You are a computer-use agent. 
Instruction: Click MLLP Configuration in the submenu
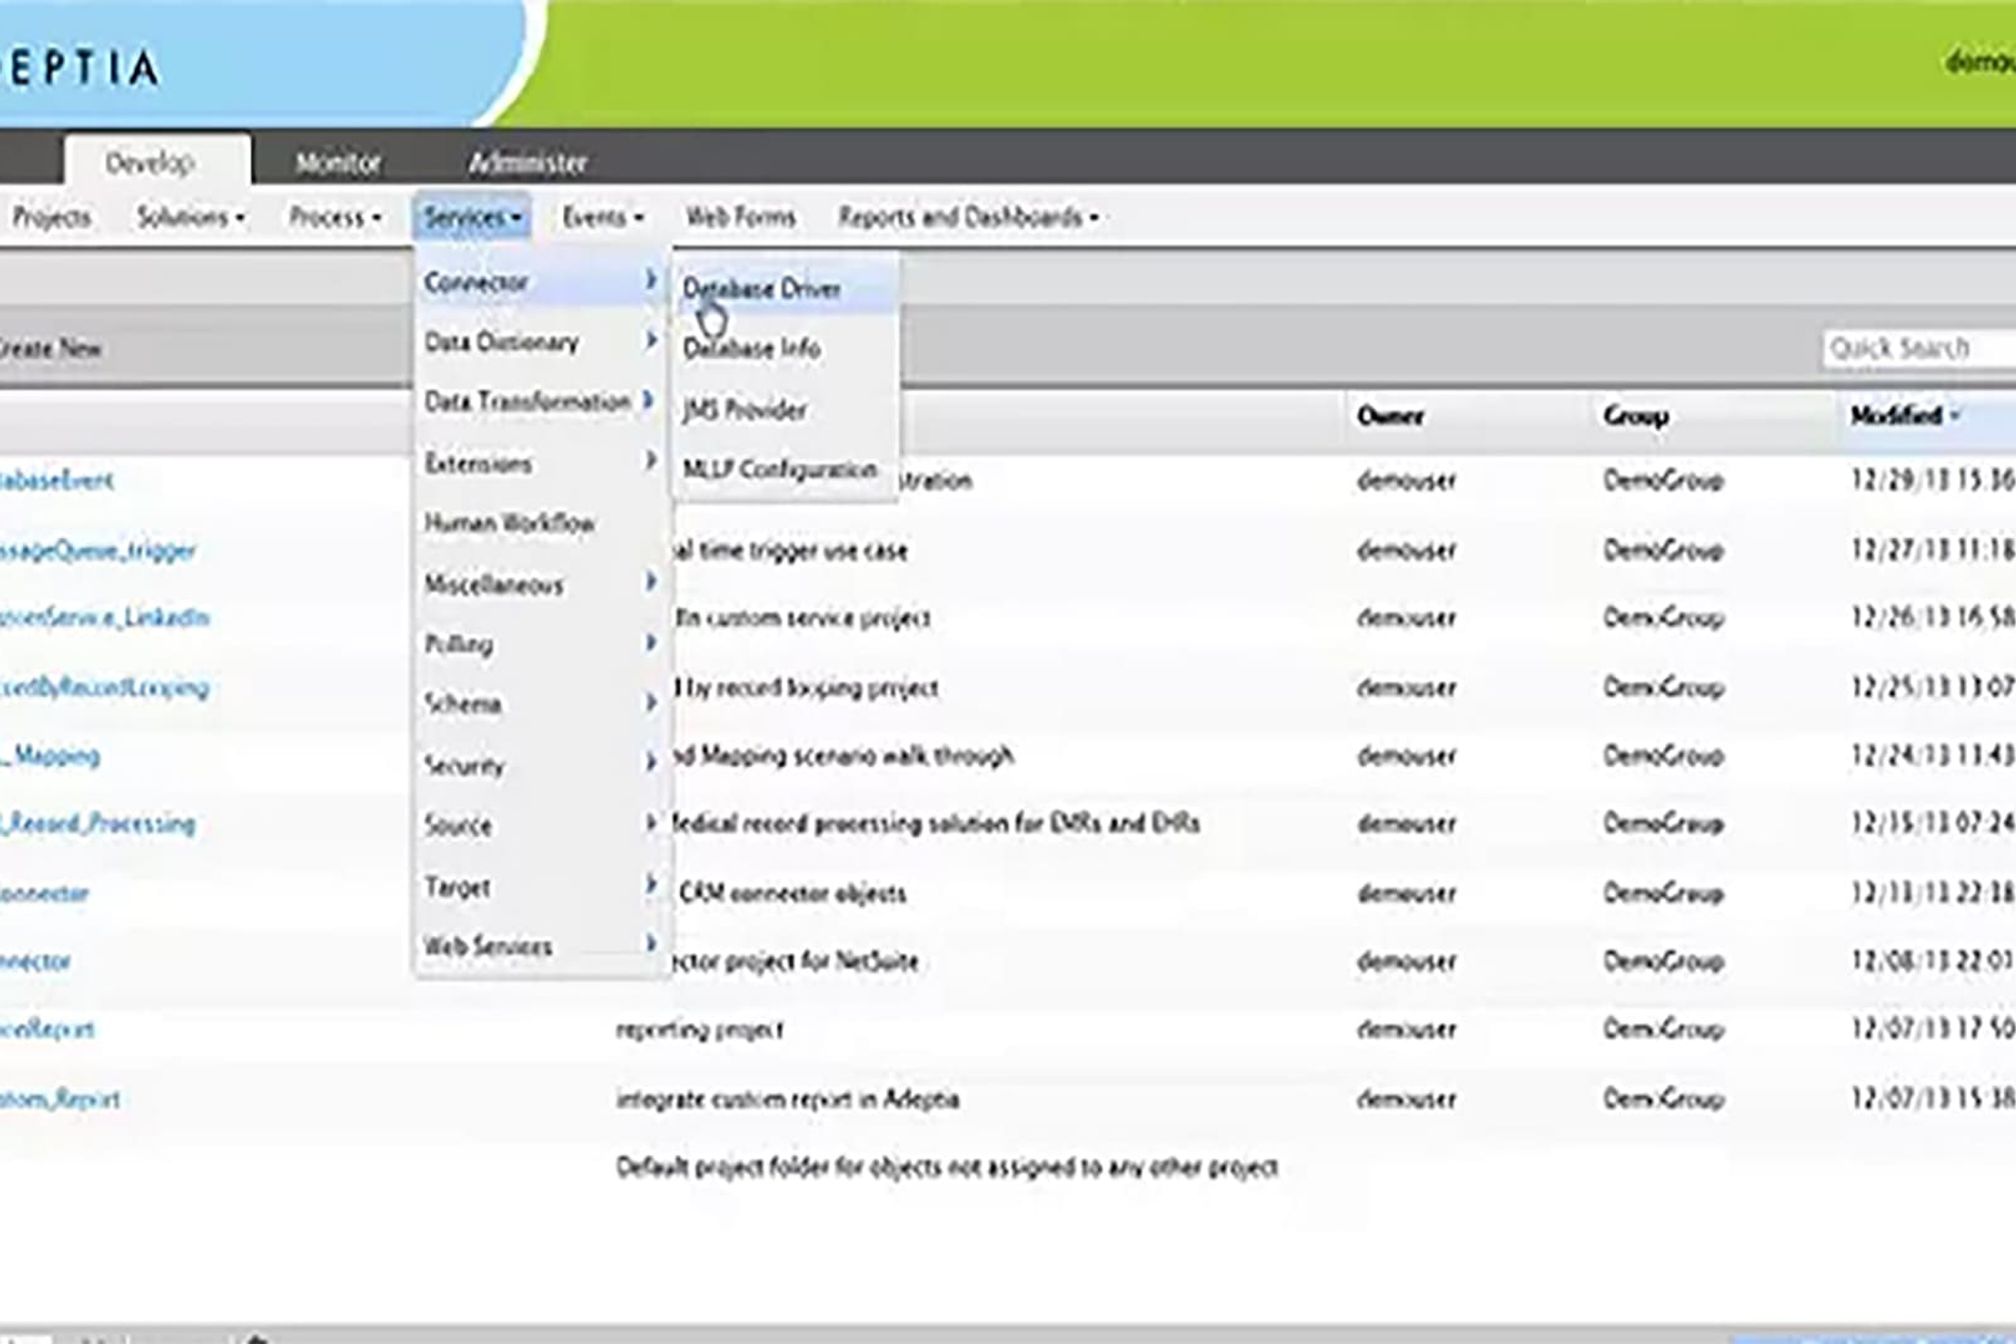click(780, 469)
